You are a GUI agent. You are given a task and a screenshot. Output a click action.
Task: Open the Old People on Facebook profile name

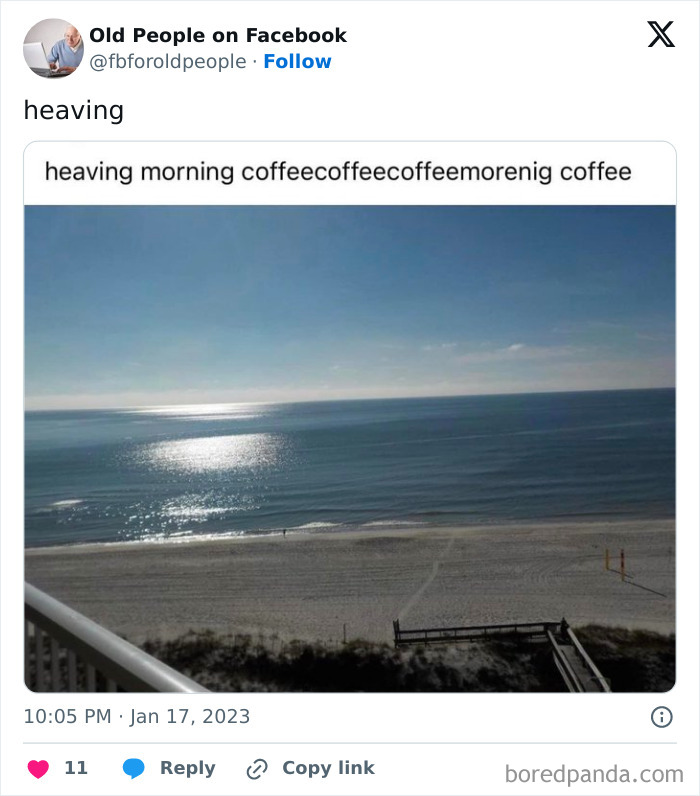[x=218, y=35]
